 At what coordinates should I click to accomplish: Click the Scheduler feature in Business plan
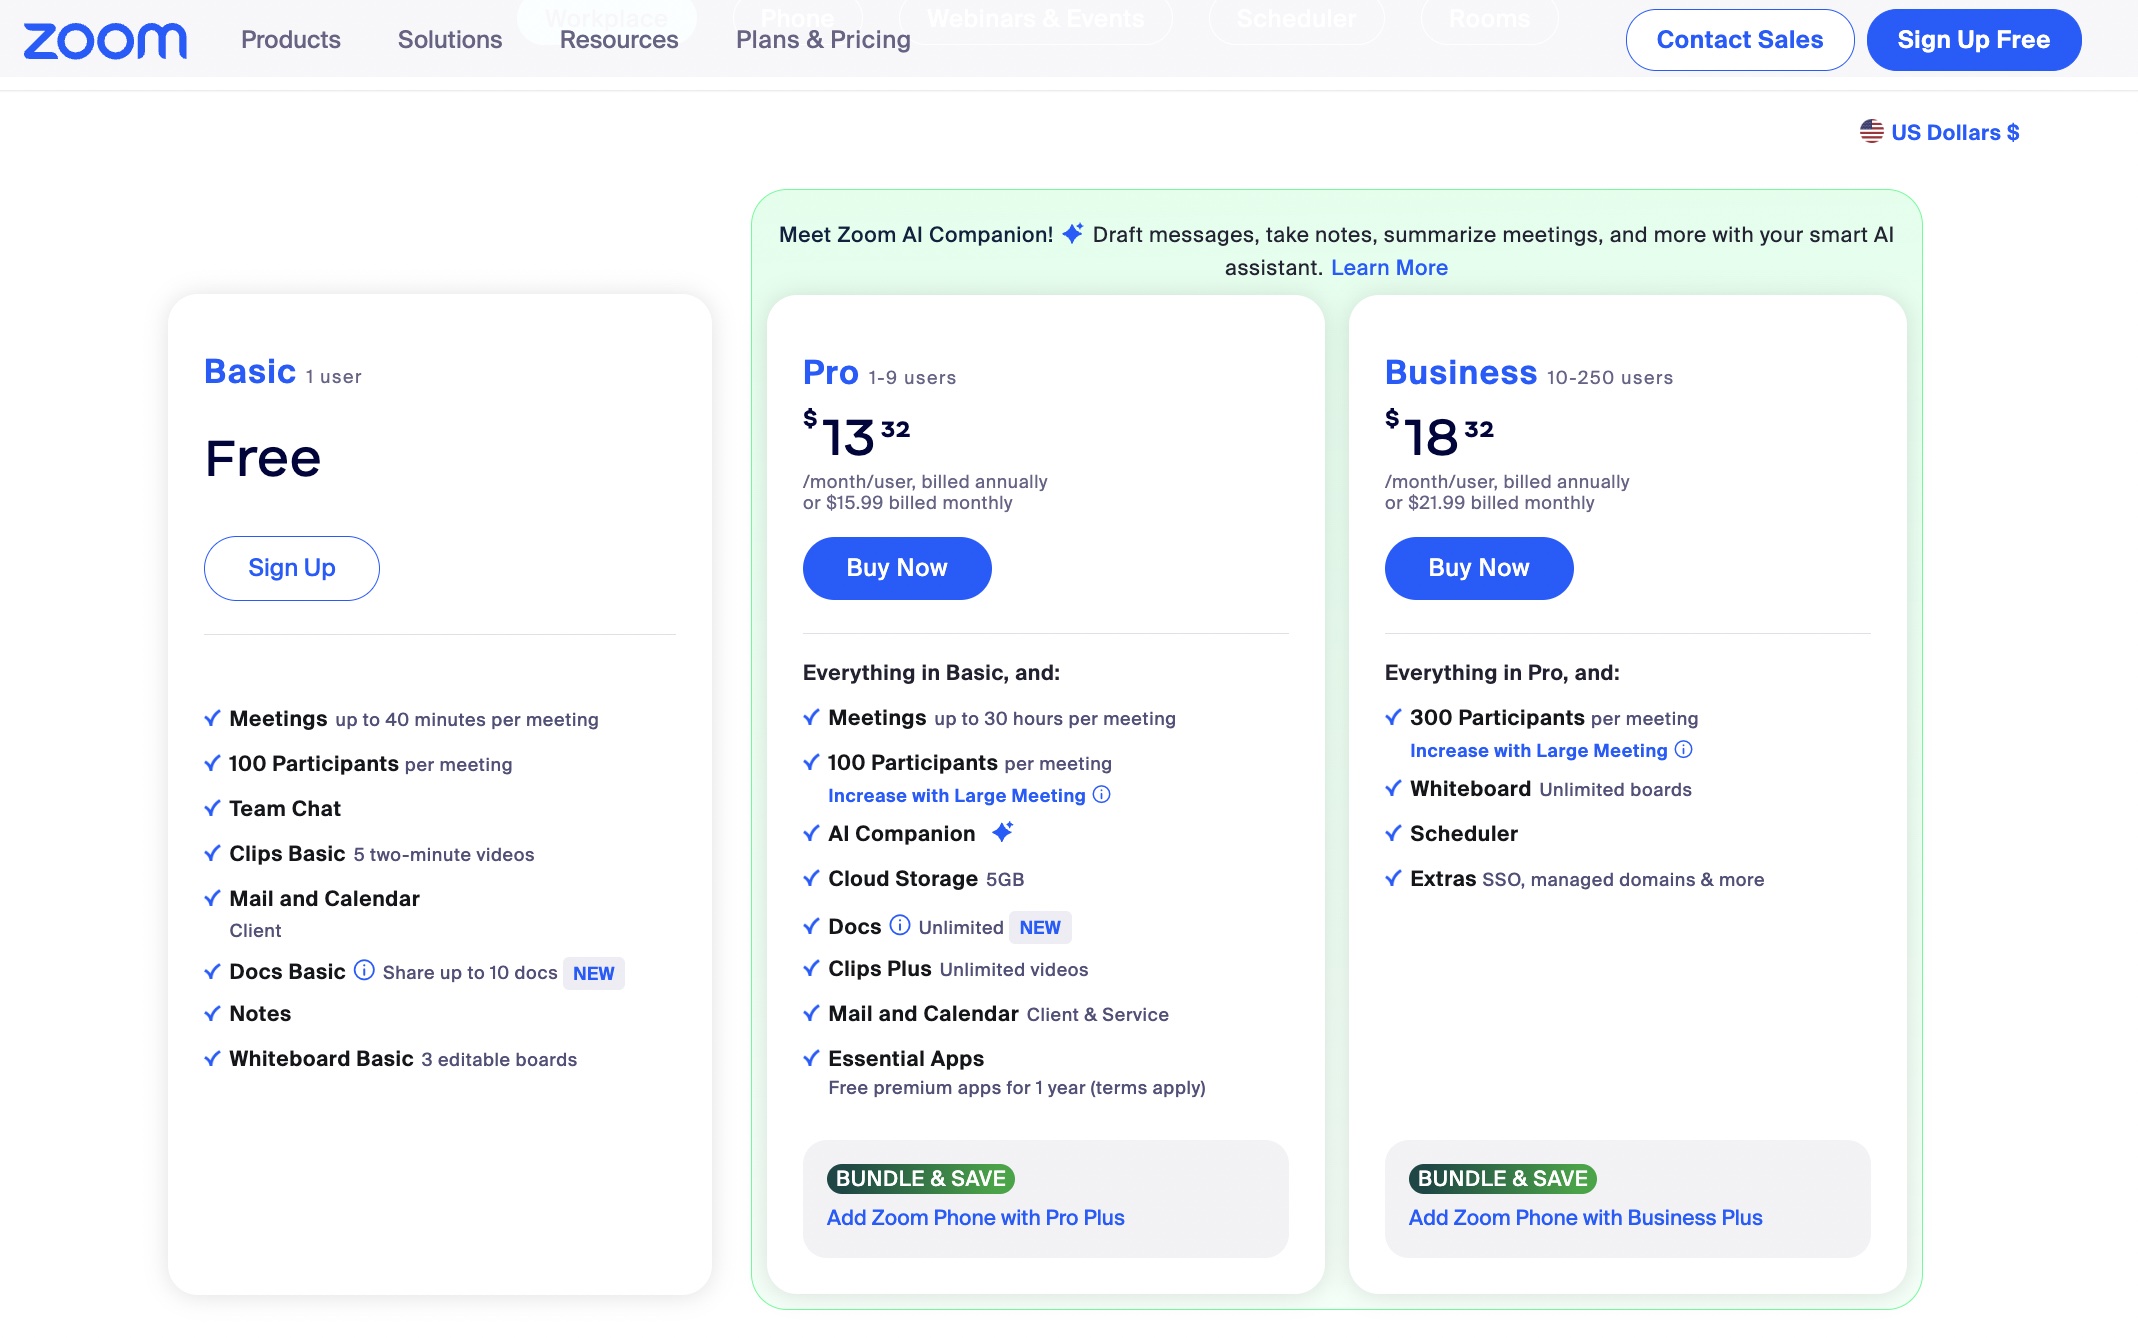[x=1464, y=834]
